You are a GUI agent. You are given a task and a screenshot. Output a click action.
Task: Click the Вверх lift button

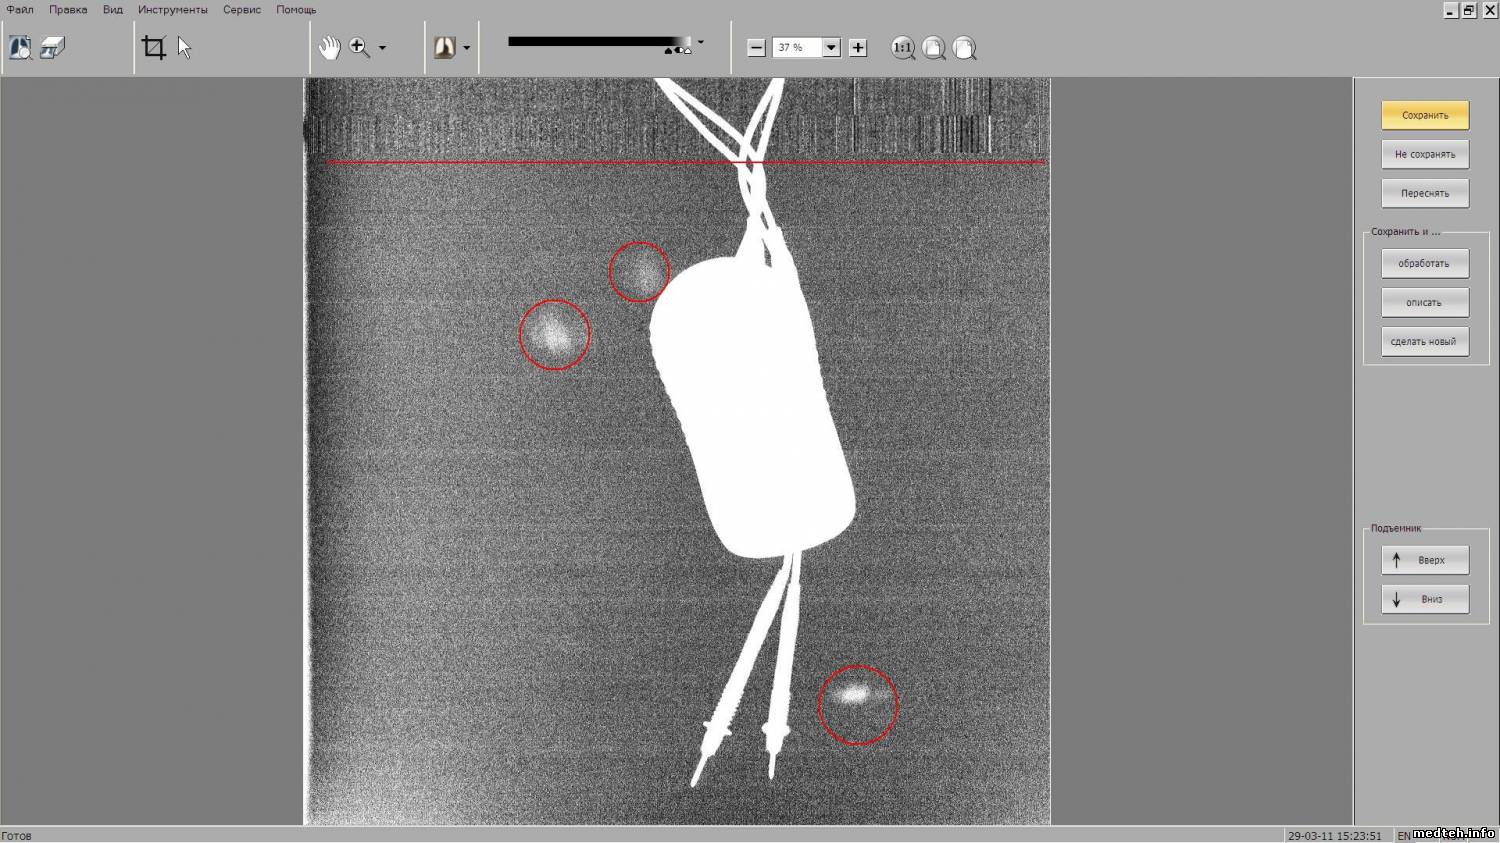pos(1425,560)
